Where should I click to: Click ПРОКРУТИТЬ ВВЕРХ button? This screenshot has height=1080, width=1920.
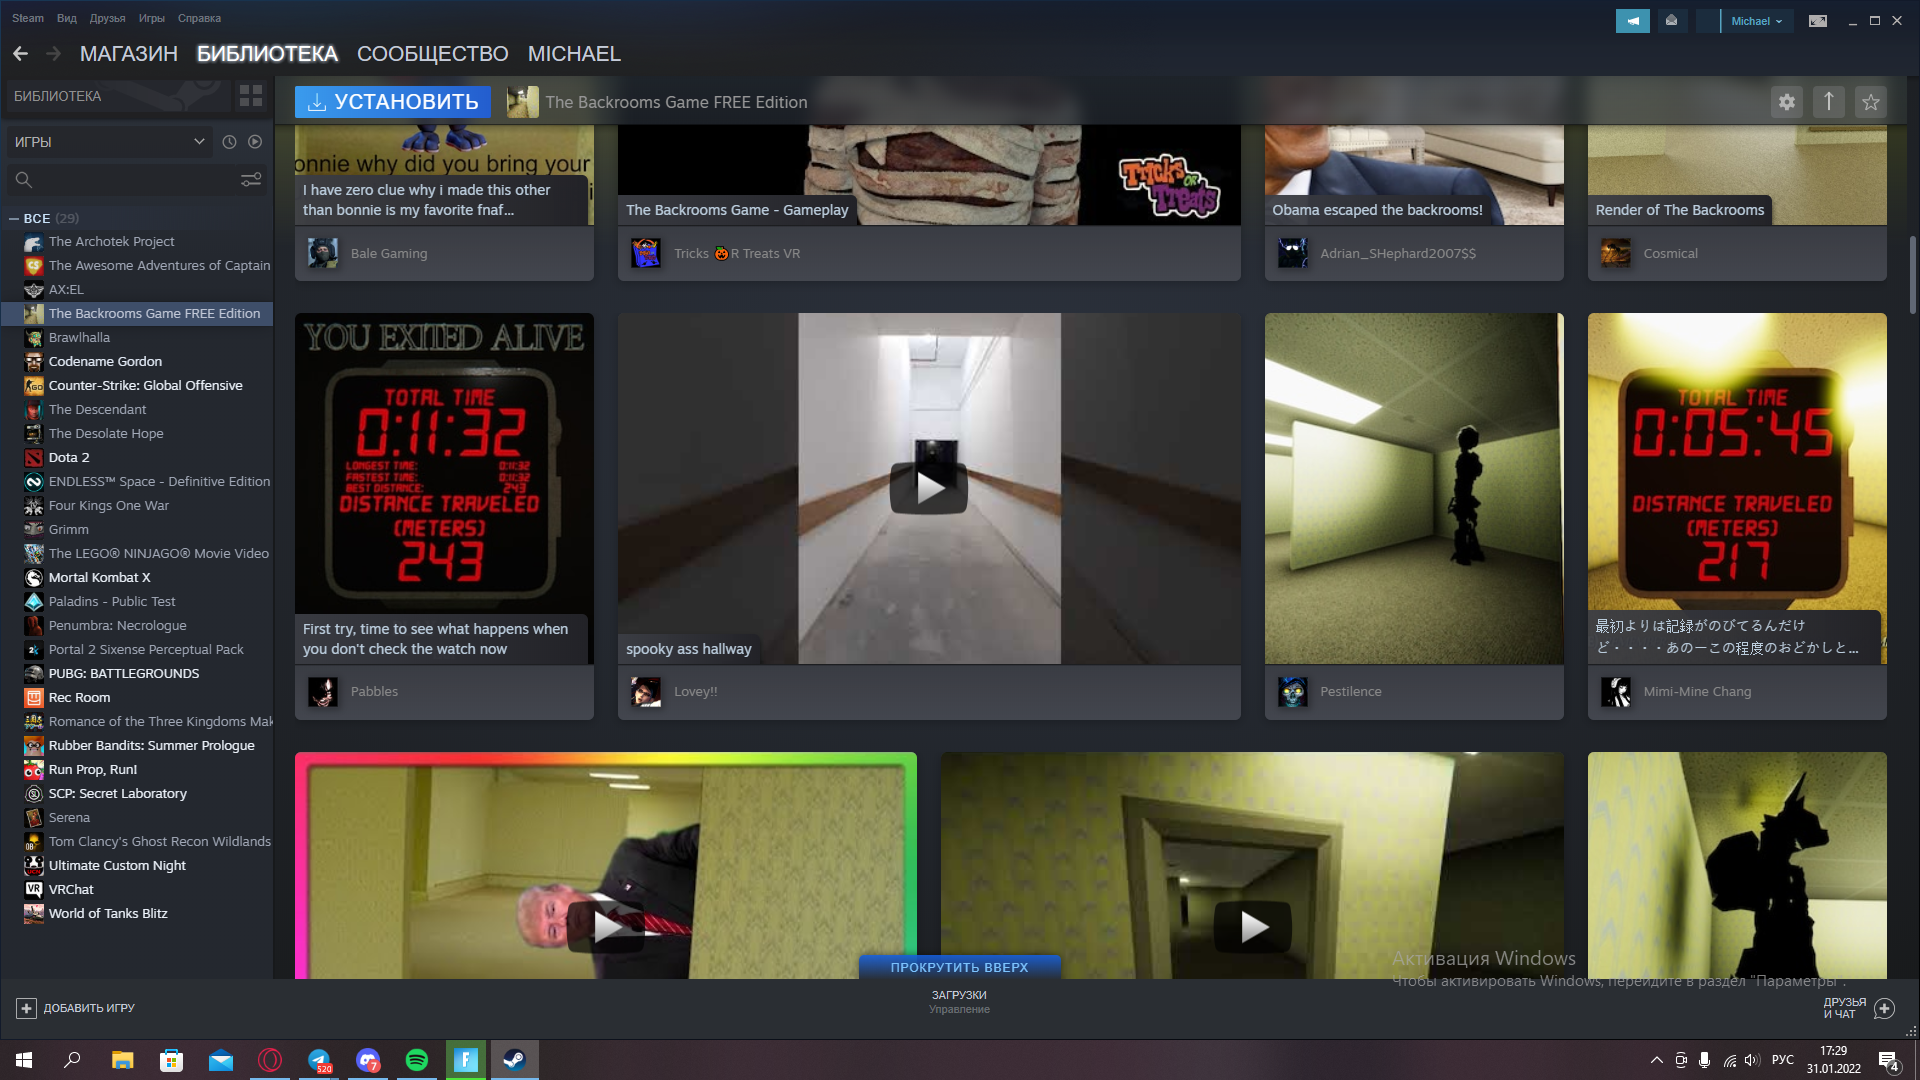pos(959,968)
